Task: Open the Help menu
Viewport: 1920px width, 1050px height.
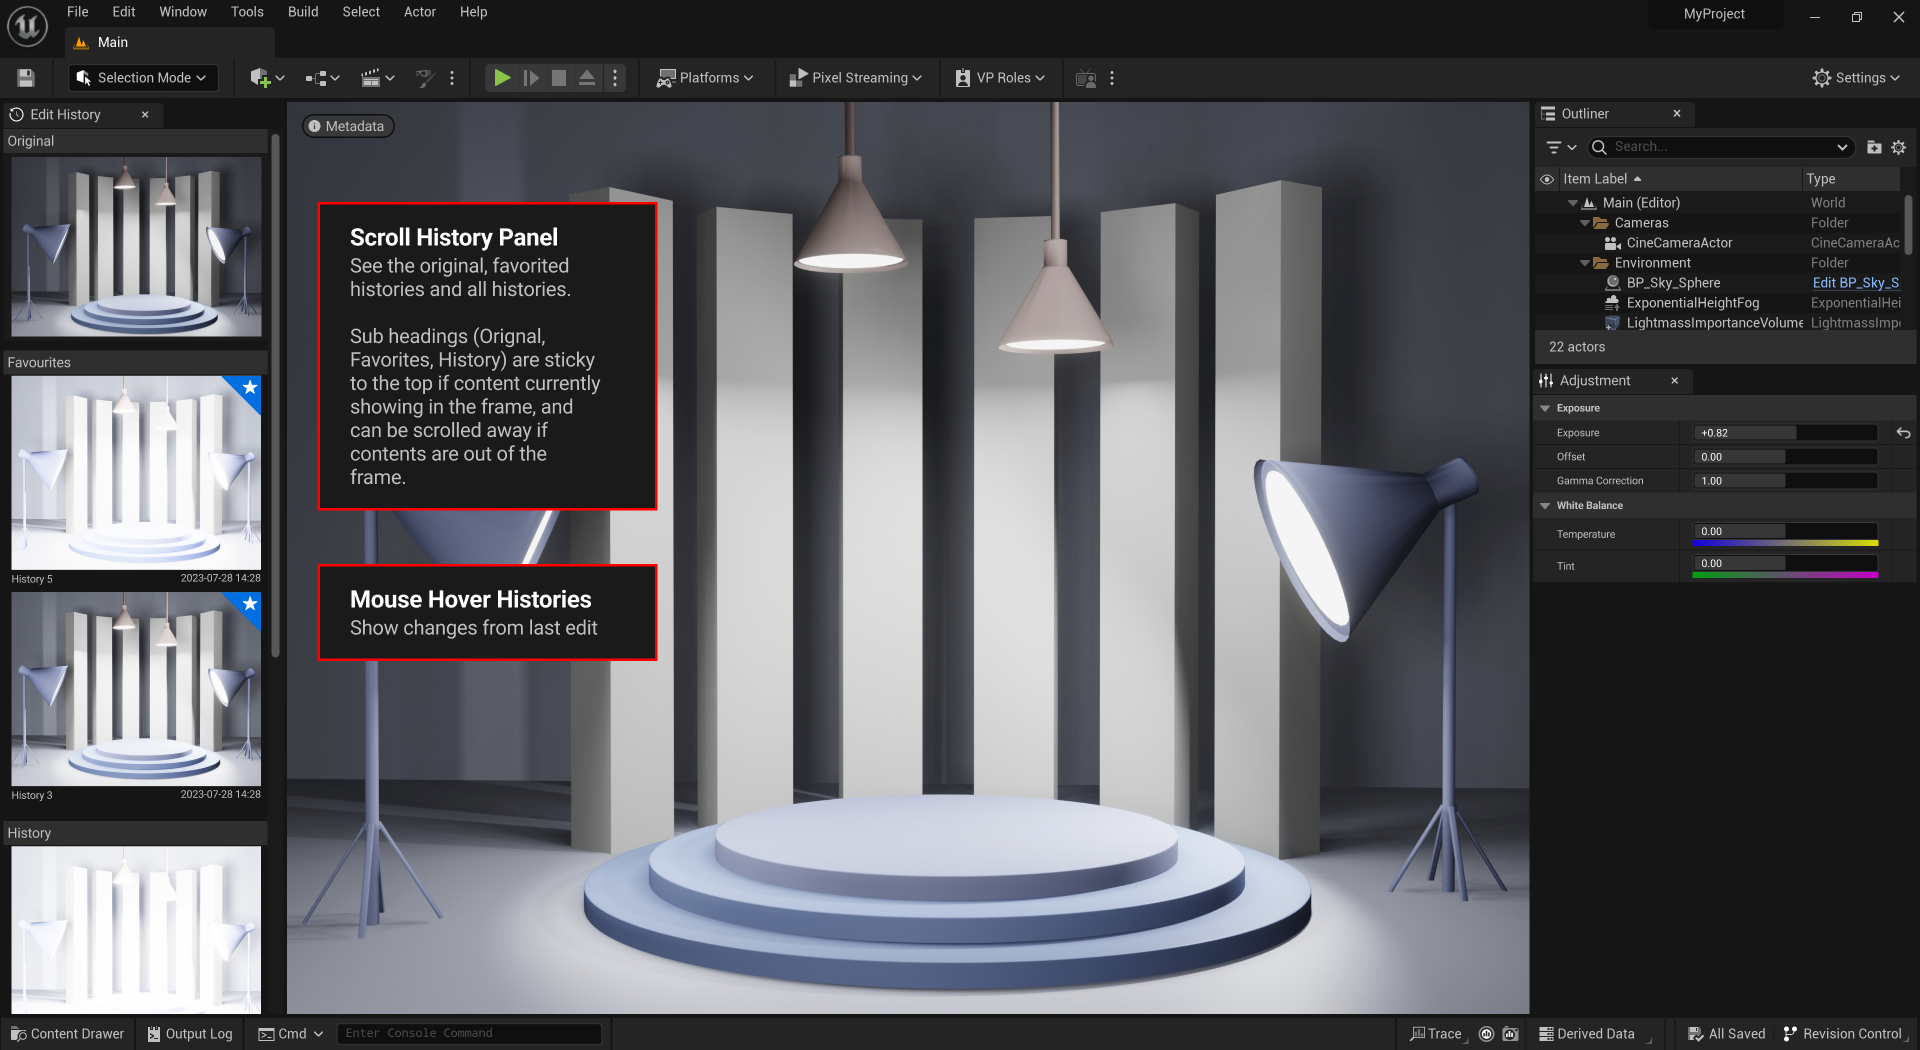Action: click(x=473, y=12)
